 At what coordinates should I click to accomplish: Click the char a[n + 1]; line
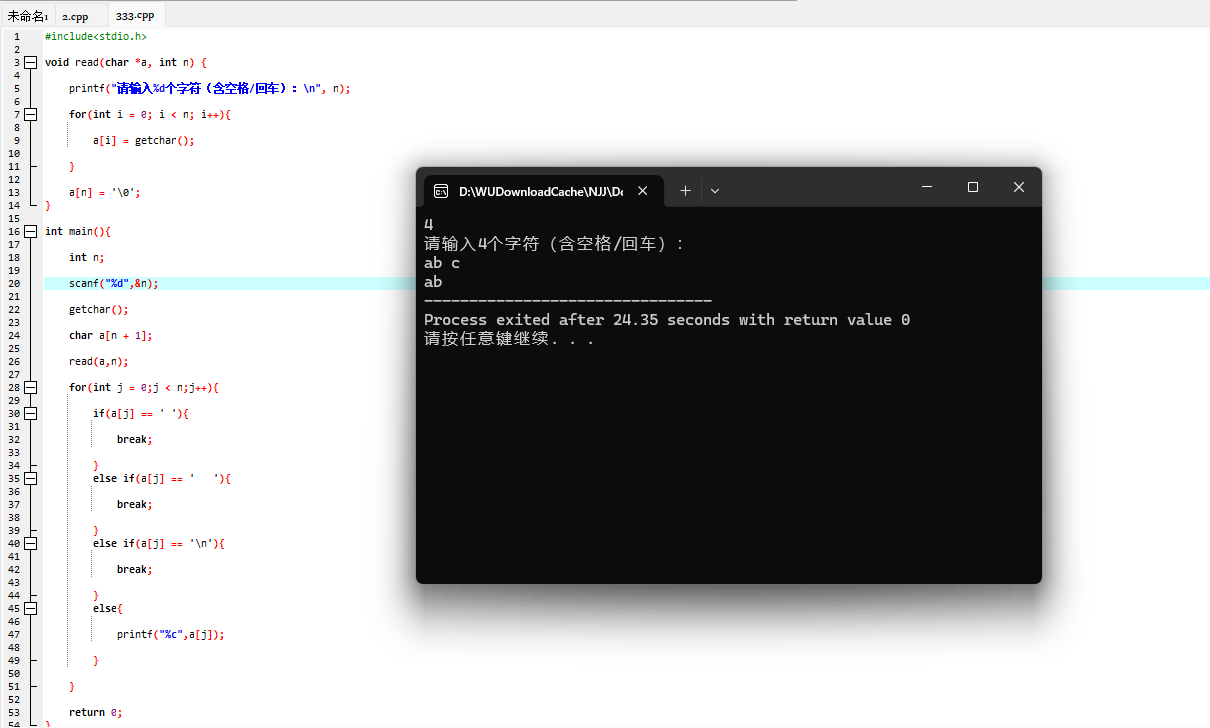(x=111, y=335)
